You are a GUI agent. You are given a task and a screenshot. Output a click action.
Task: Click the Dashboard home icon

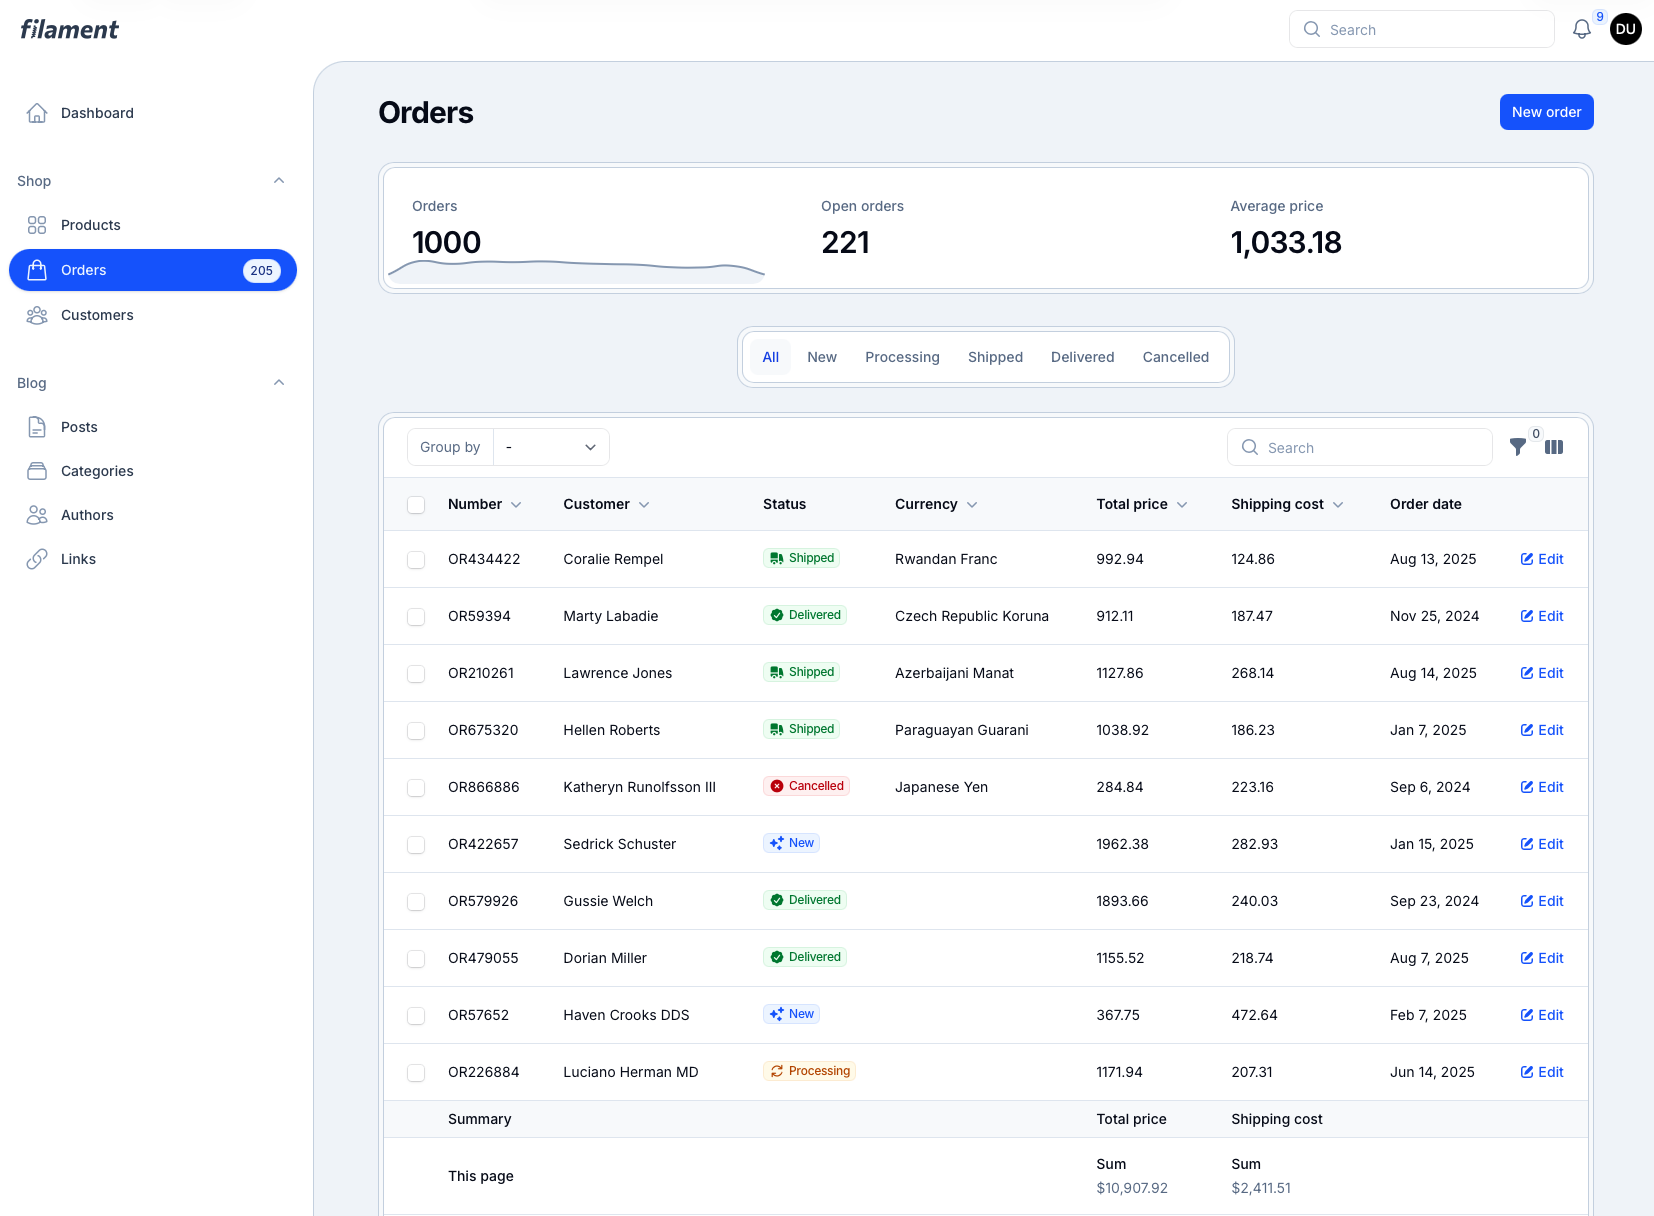[x=37, y=113]
